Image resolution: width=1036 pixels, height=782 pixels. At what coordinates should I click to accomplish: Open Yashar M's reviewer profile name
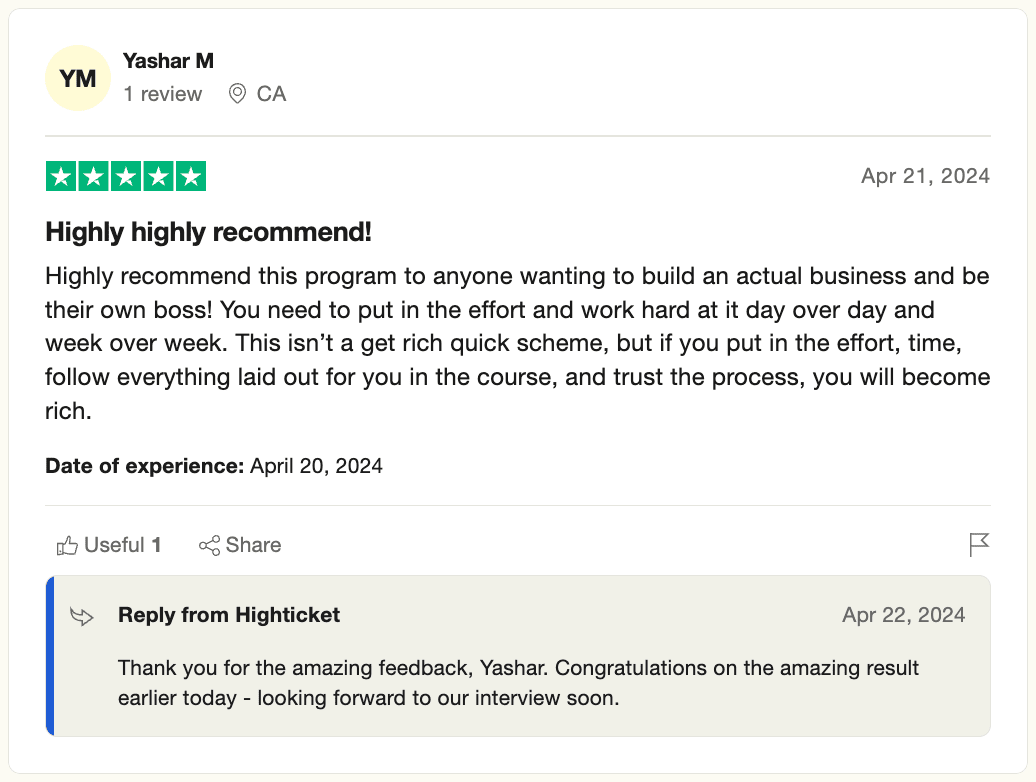(168, 61)
